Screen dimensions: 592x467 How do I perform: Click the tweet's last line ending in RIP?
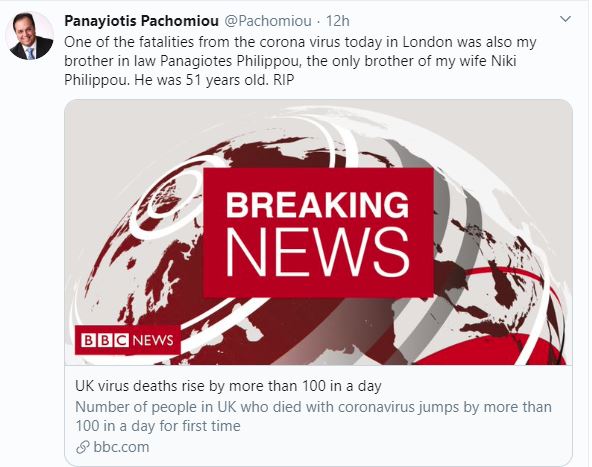(179, 80)
